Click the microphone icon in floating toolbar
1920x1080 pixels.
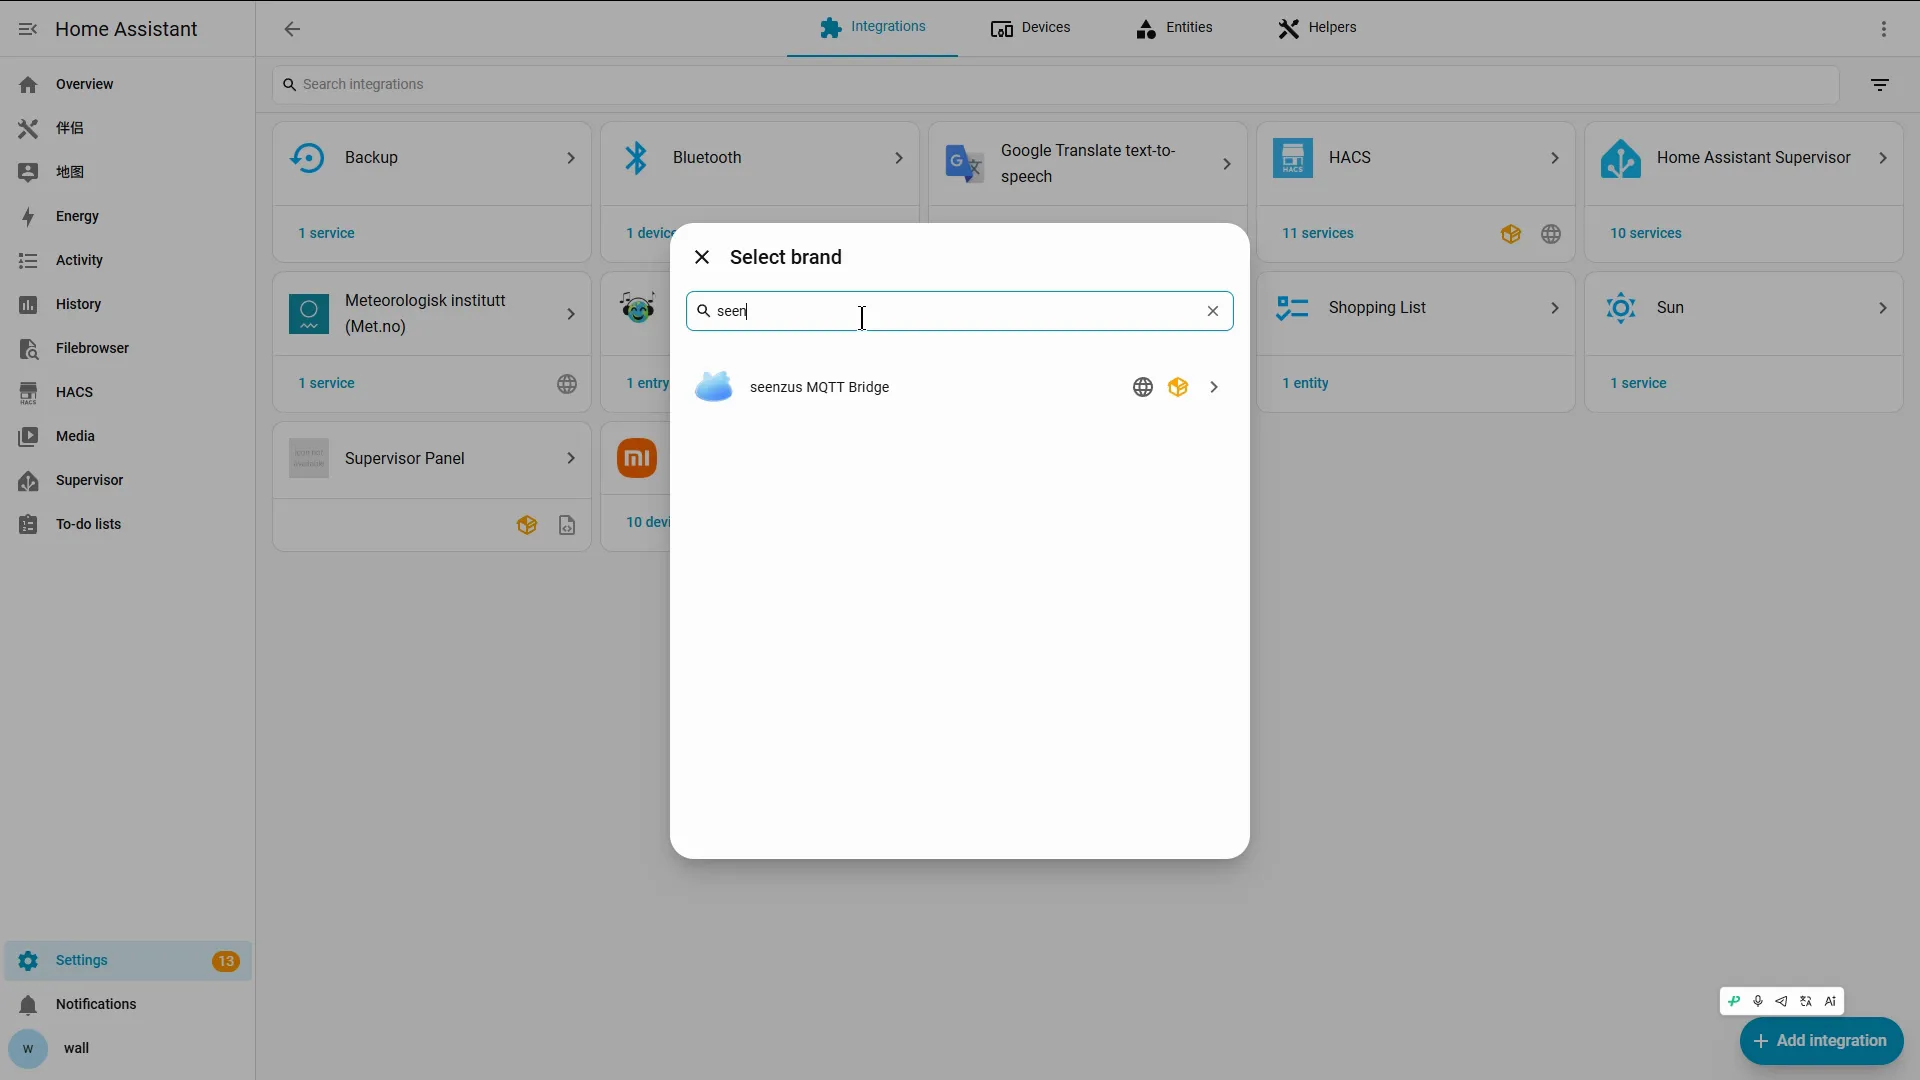(1758, 1001)
